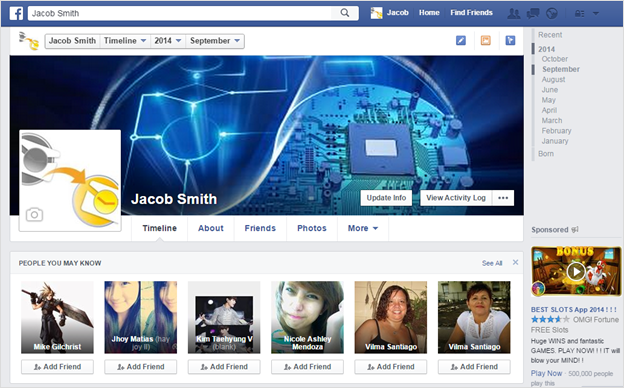The image size is (624, 388).
Task: Click Add Friend under sixth suggestion card
Action: (474, 367)
